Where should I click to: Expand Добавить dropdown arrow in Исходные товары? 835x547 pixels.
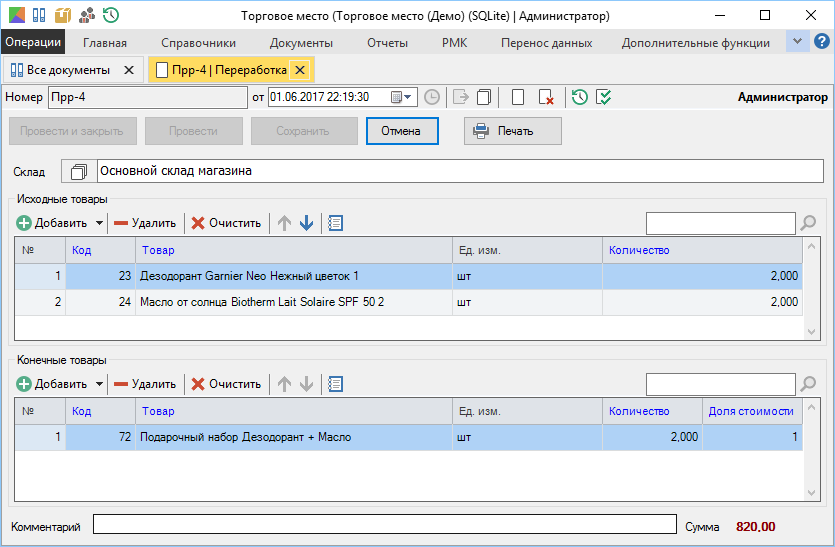tap(99, 223)
